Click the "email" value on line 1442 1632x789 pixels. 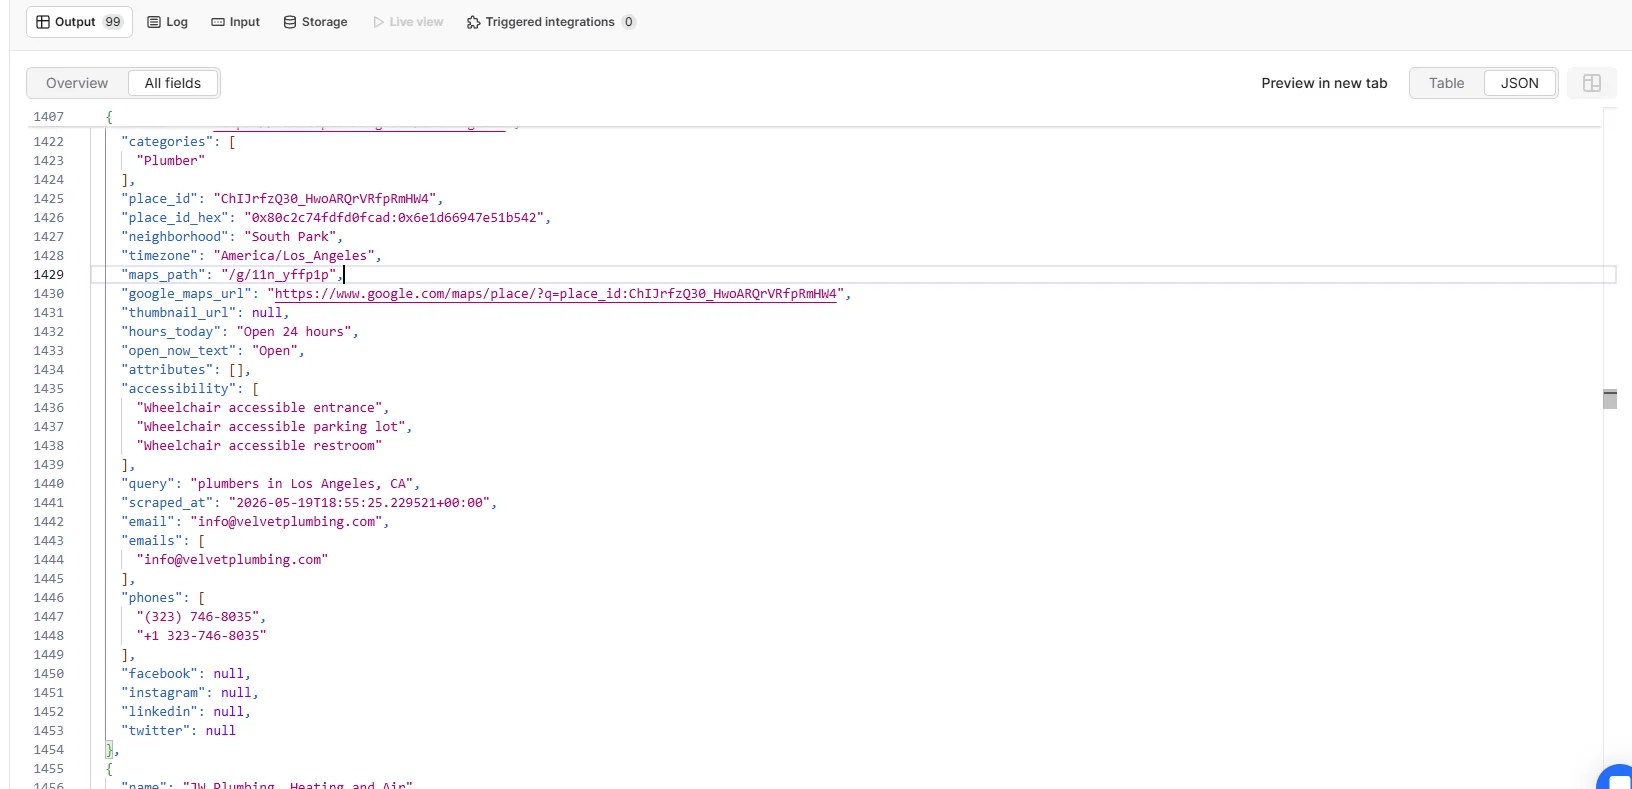287,522
